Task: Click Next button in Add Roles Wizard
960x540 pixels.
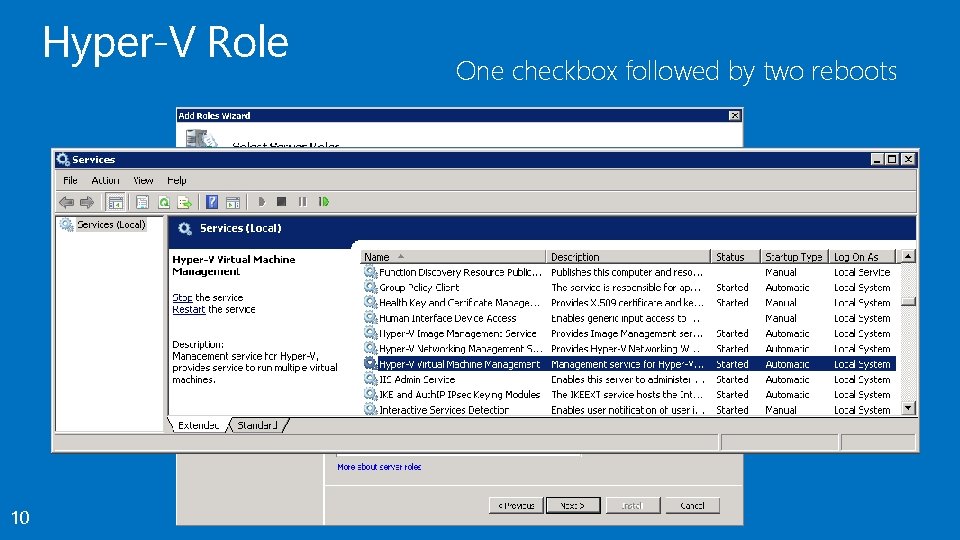Action: coord(573,506)
